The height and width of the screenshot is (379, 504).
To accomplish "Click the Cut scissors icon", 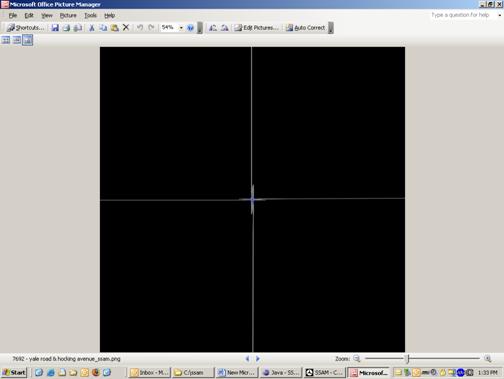I will (92, 28).
